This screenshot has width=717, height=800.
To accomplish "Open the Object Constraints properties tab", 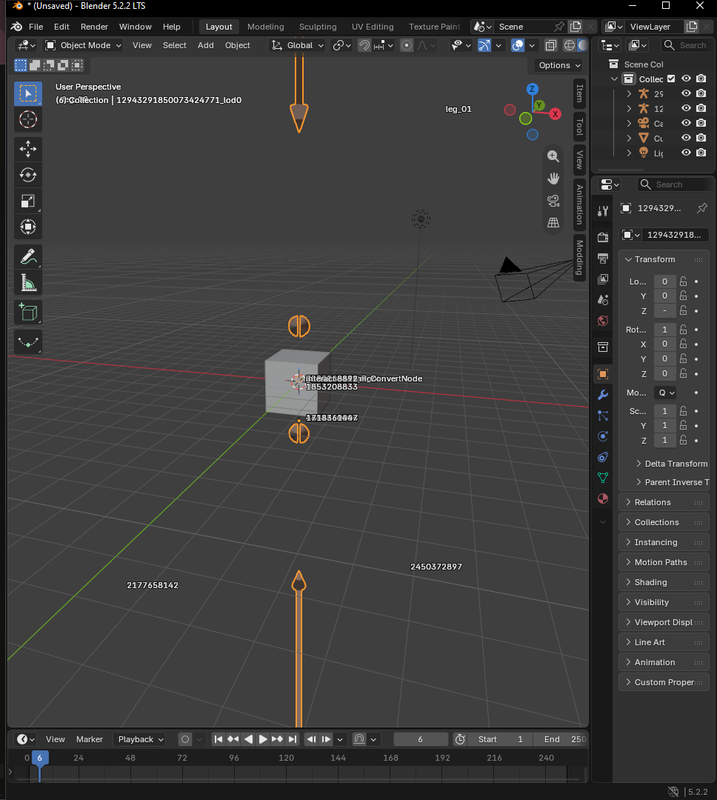I will pyautogui.click(x=603, y=457).
